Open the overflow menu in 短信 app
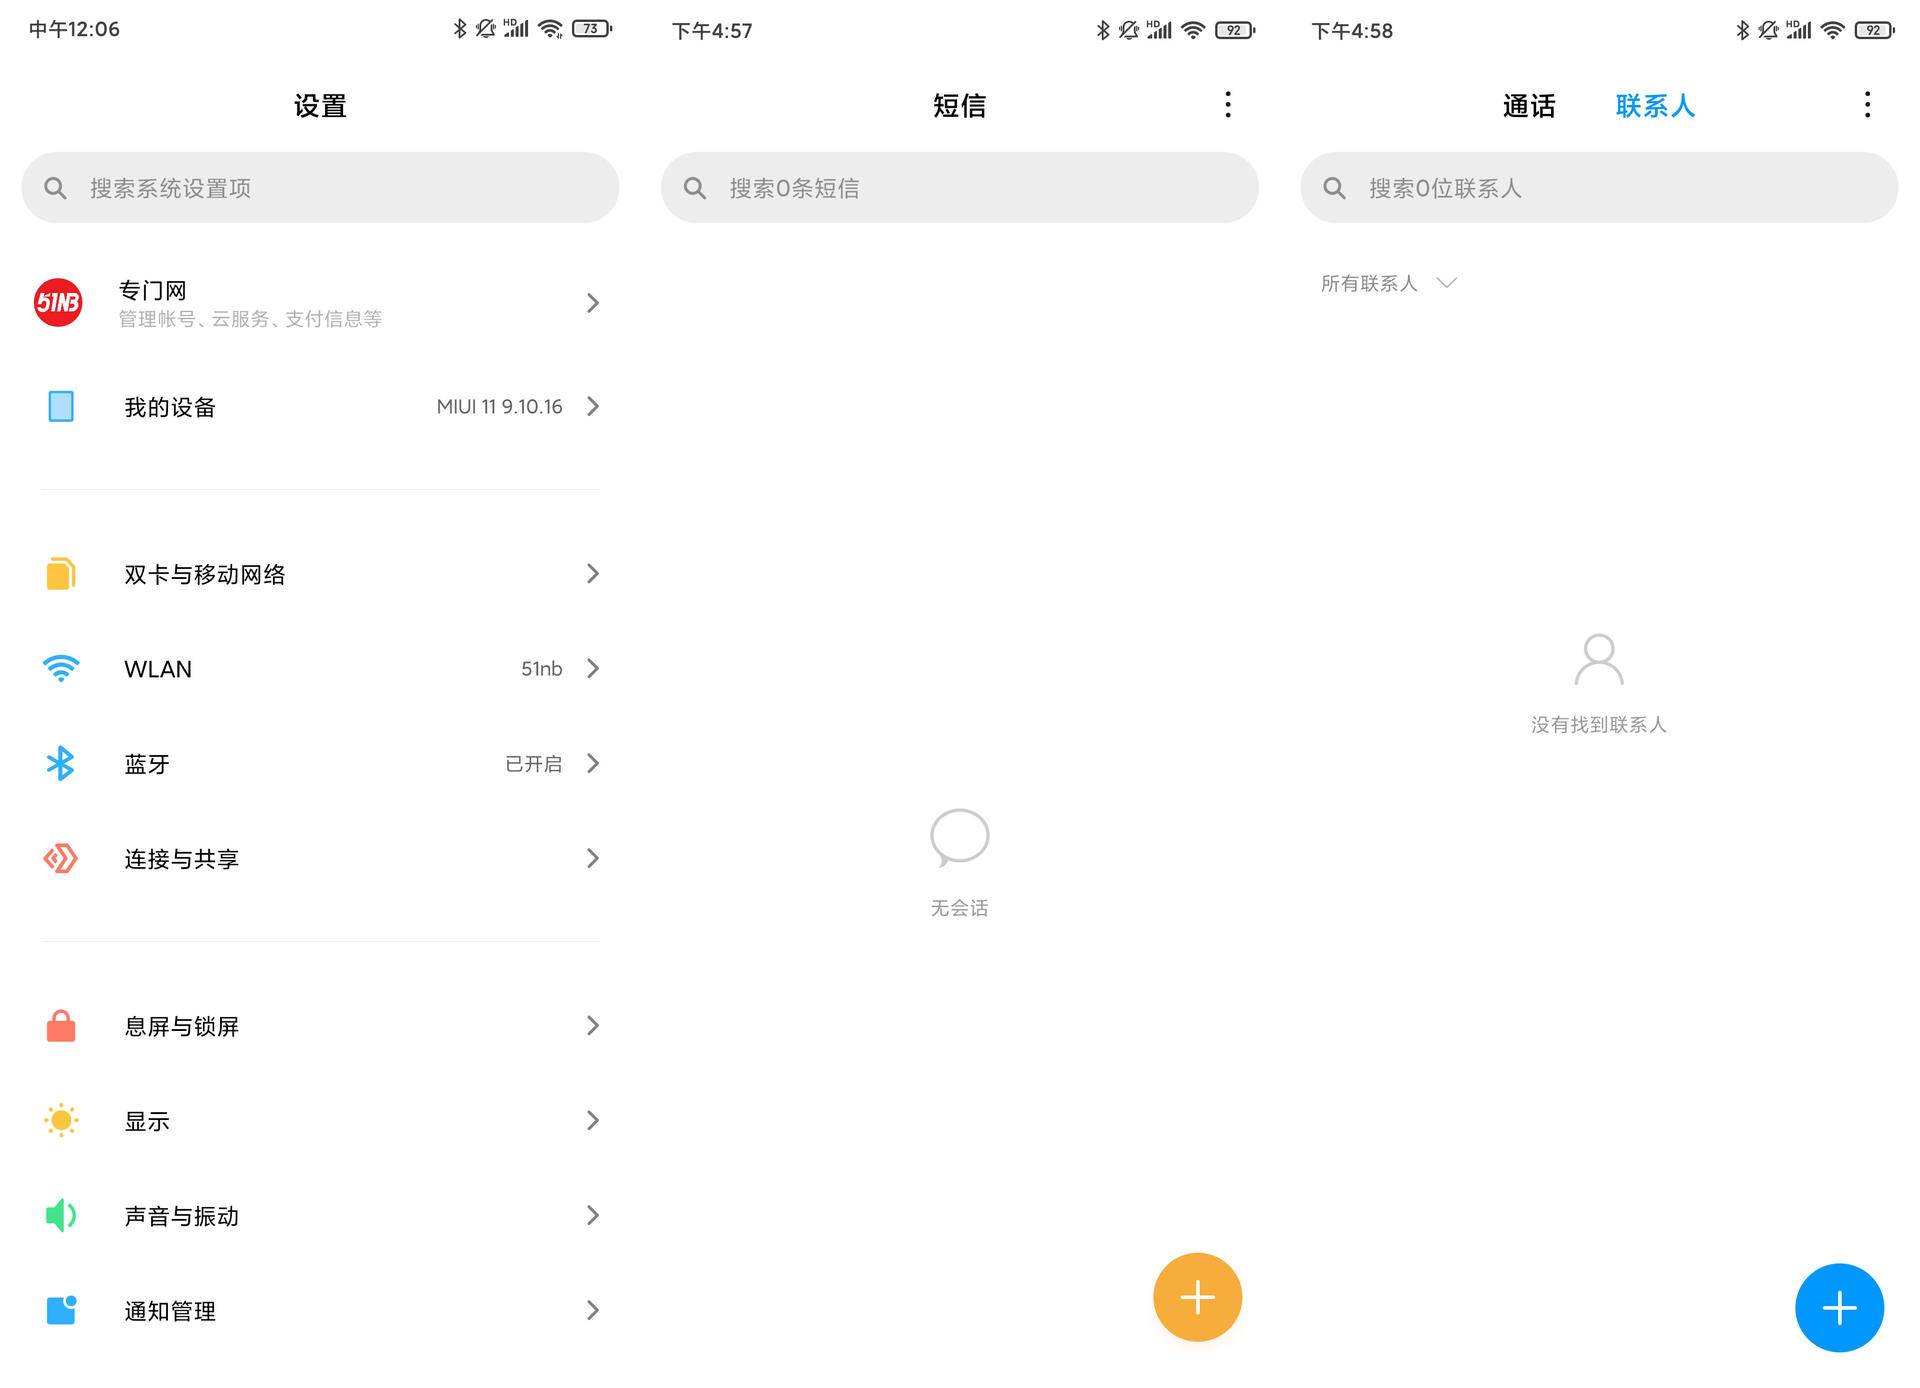Image resolution: width=1920 pixels, height=1388 pixels. point(1227,104)
